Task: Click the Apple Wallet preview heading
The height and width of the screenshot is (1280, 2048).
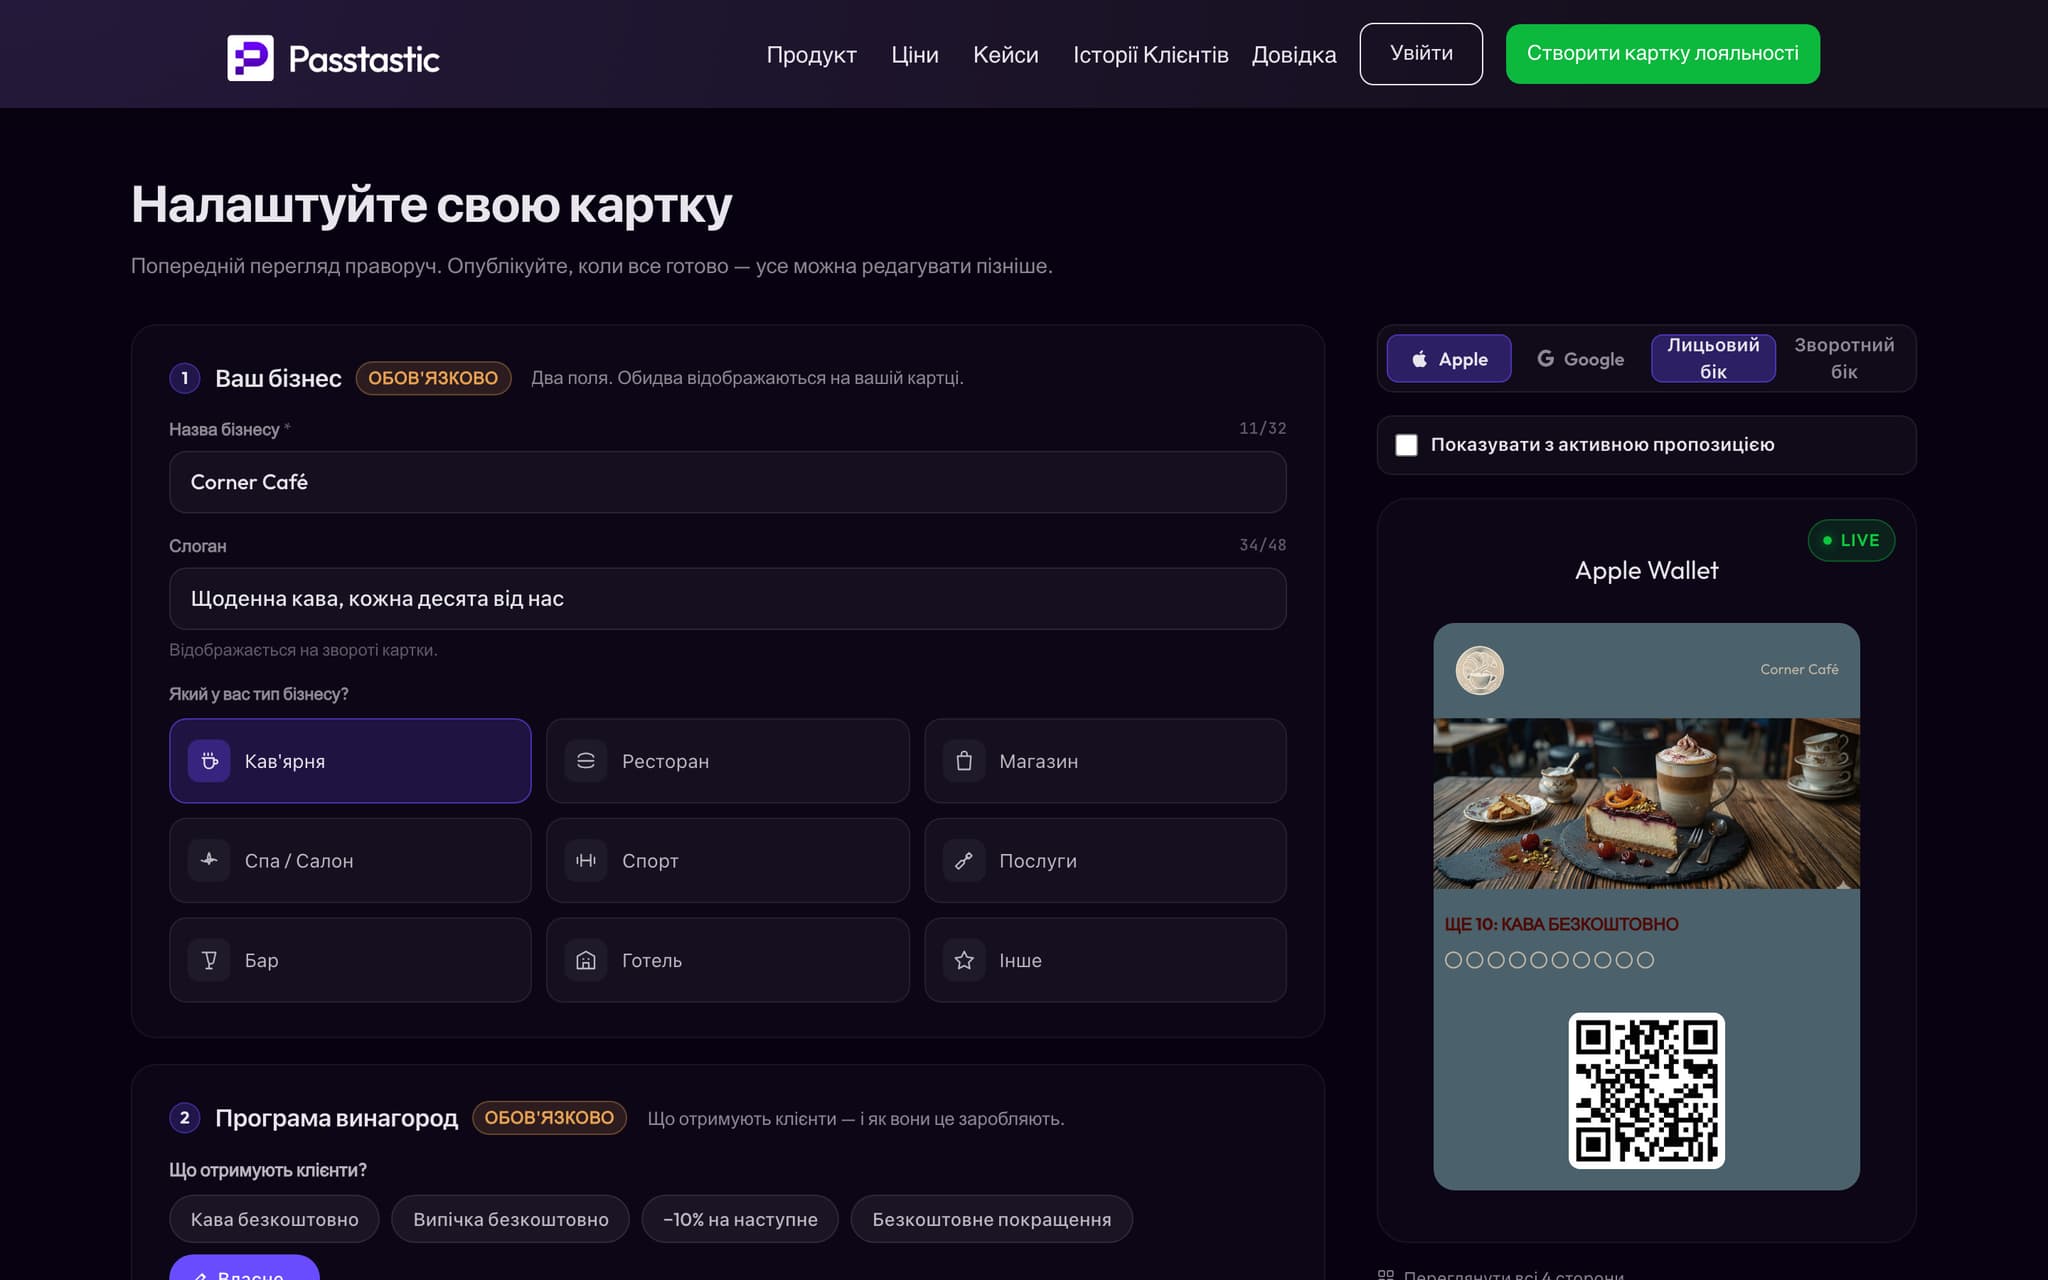Action: (1646, 570)
